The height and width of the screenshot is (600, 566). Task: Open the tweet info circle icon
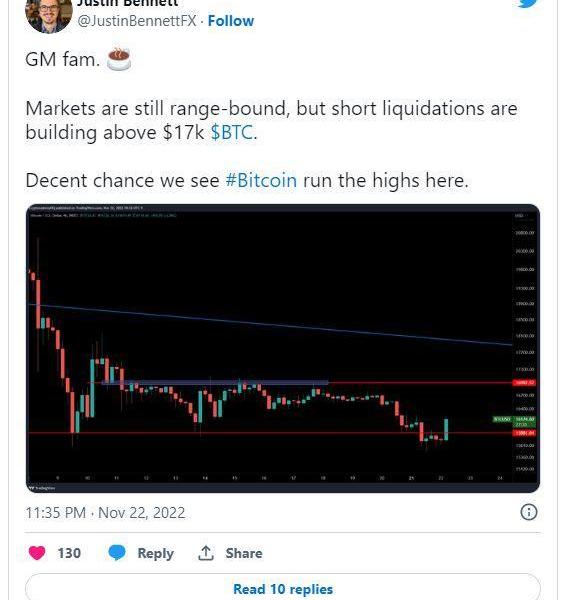pyautogui.click(x=529, y=512)
